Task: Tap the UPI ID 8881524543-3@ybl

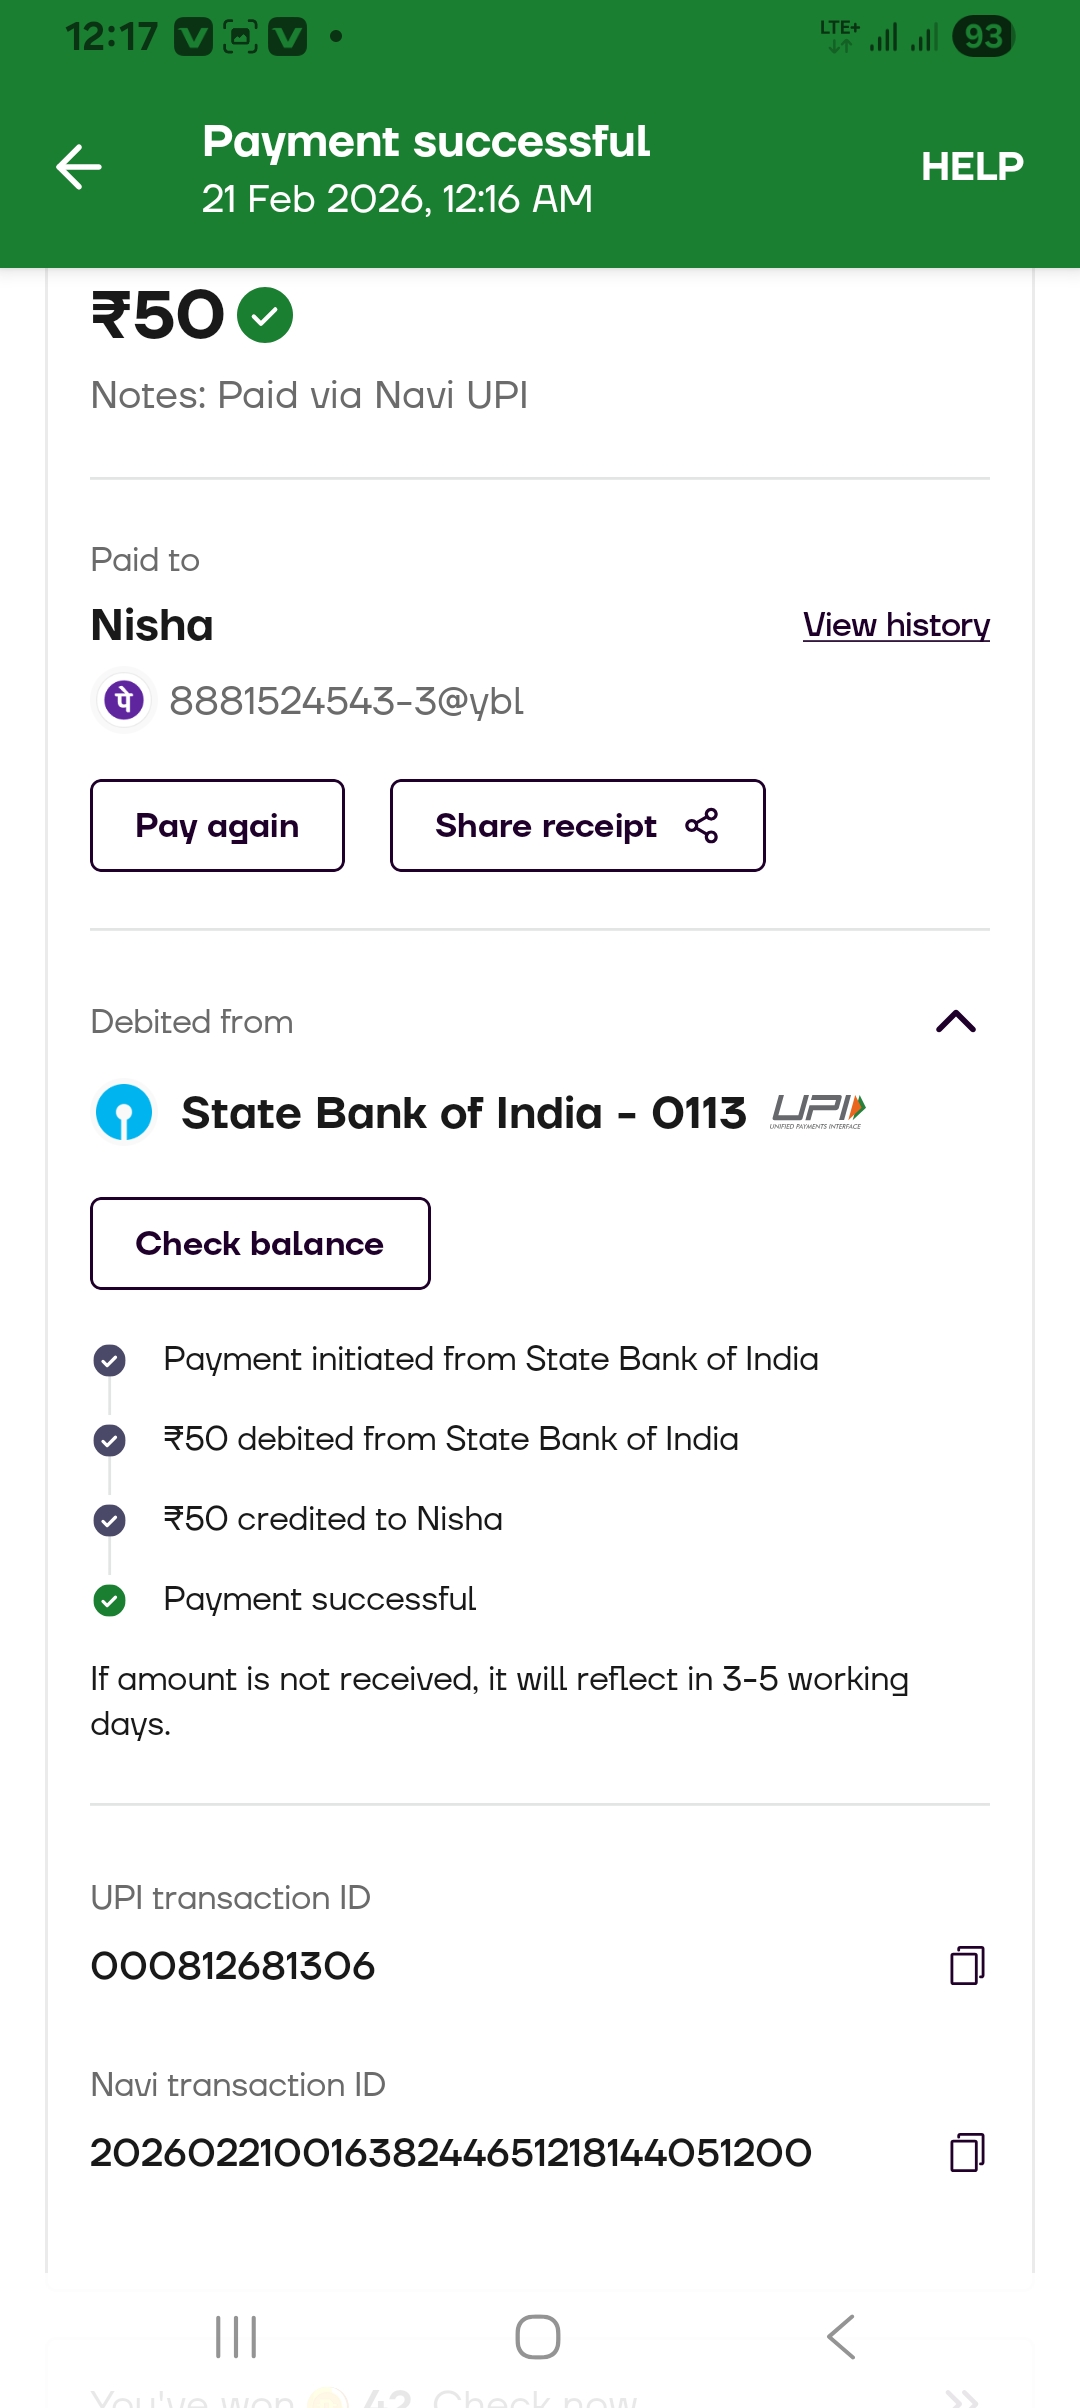Action: [x=346, y=701]
